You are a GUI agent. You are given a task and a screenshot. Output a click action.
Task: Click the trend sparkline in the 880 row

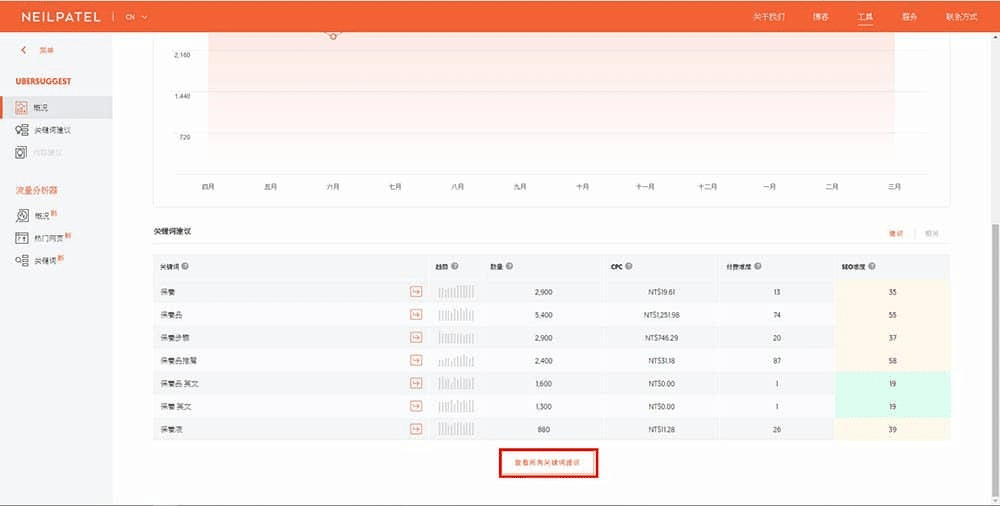tap(456, 429)
